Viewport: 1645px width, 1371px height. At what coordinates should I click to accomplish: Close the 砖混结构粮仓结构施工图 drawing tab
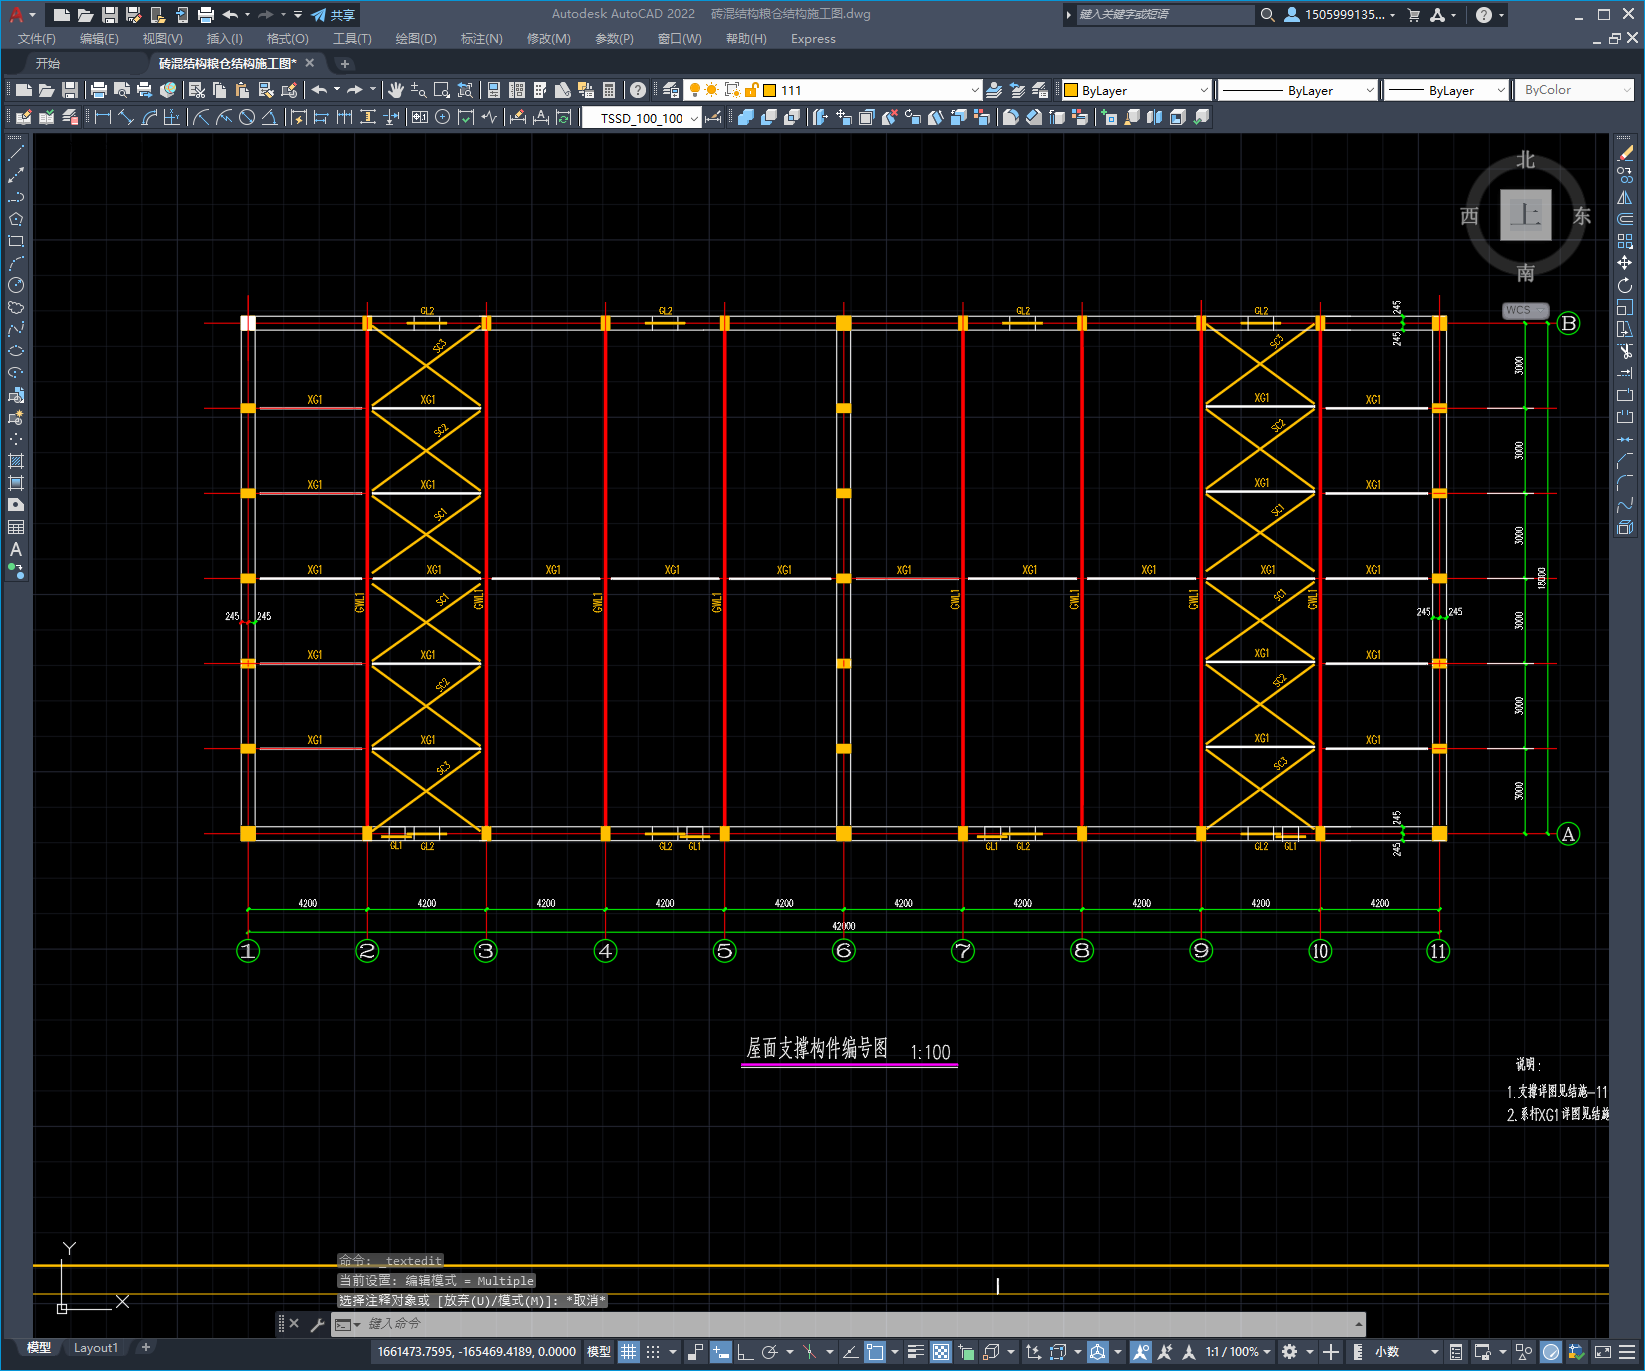click(310, 63)
